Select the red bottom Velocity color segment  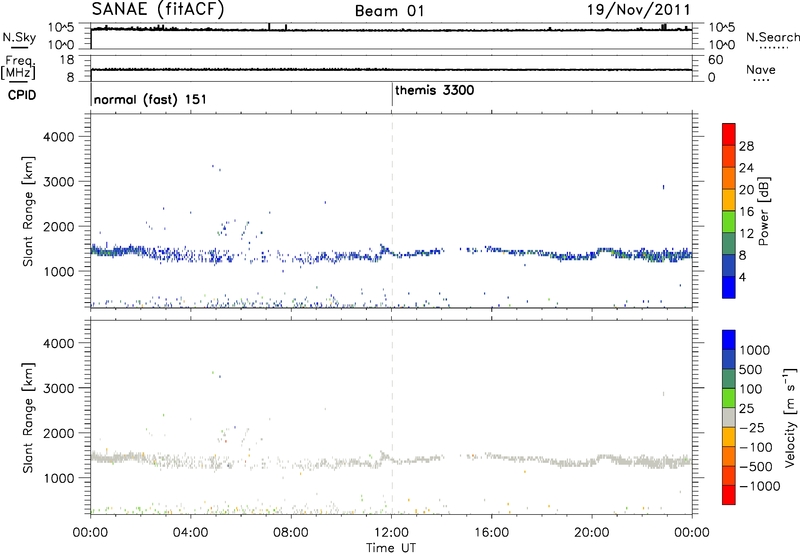pyautogui.click(x=729, y=494)
